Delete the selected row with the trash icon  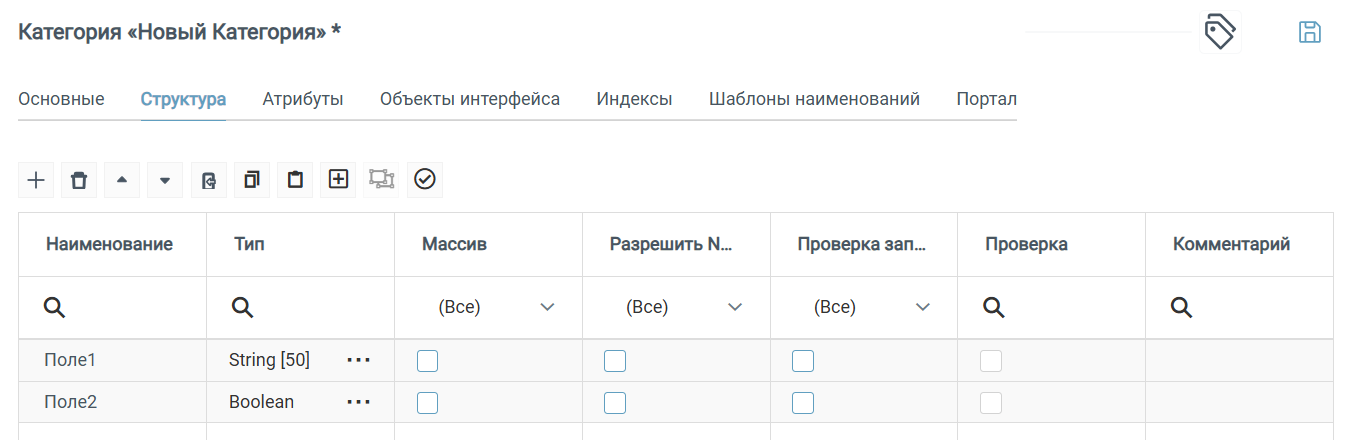pyautogui.click(x=79, y=180)
